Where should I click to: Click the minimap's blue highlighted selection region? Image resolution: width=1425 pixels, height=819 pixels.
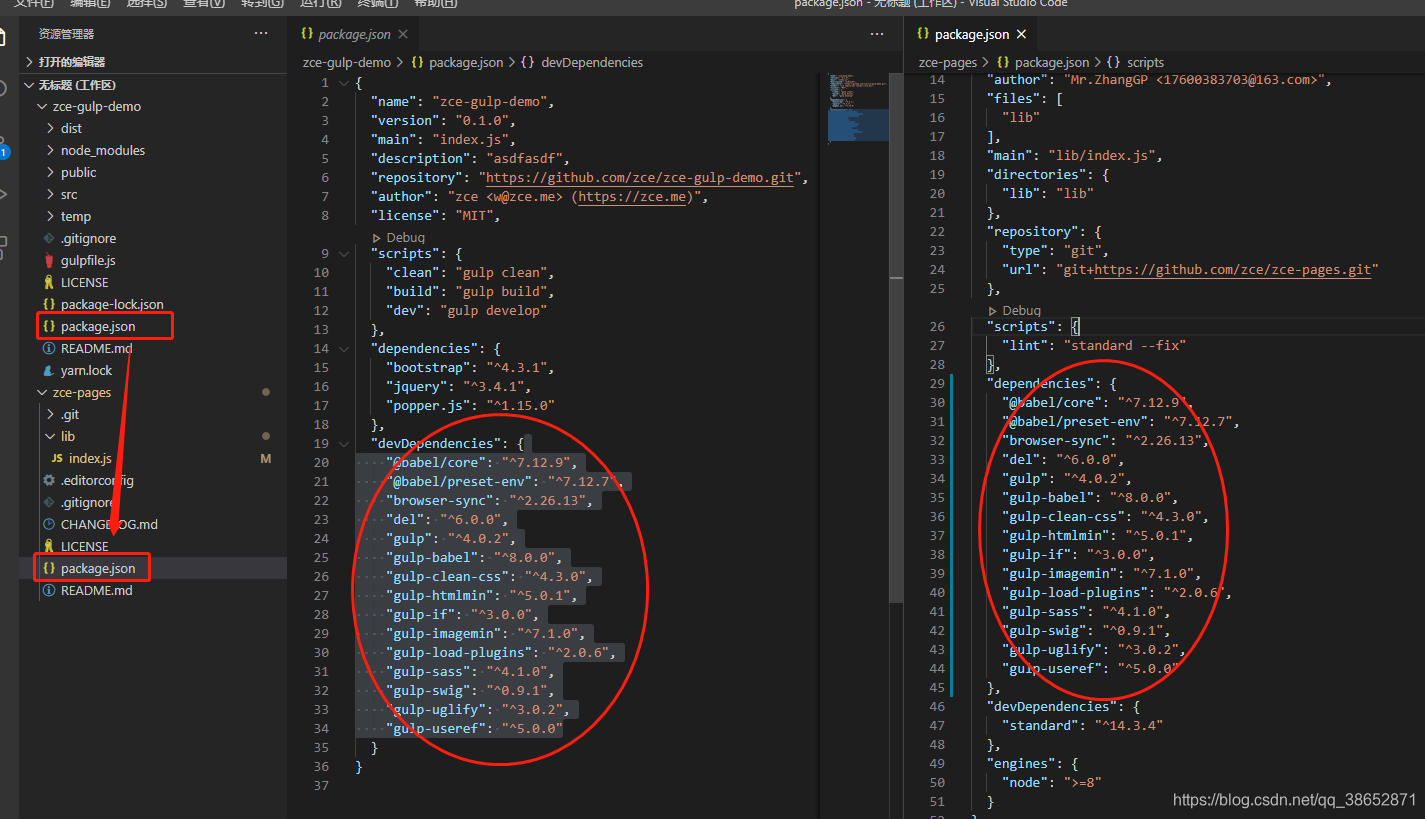click(857, 125)
